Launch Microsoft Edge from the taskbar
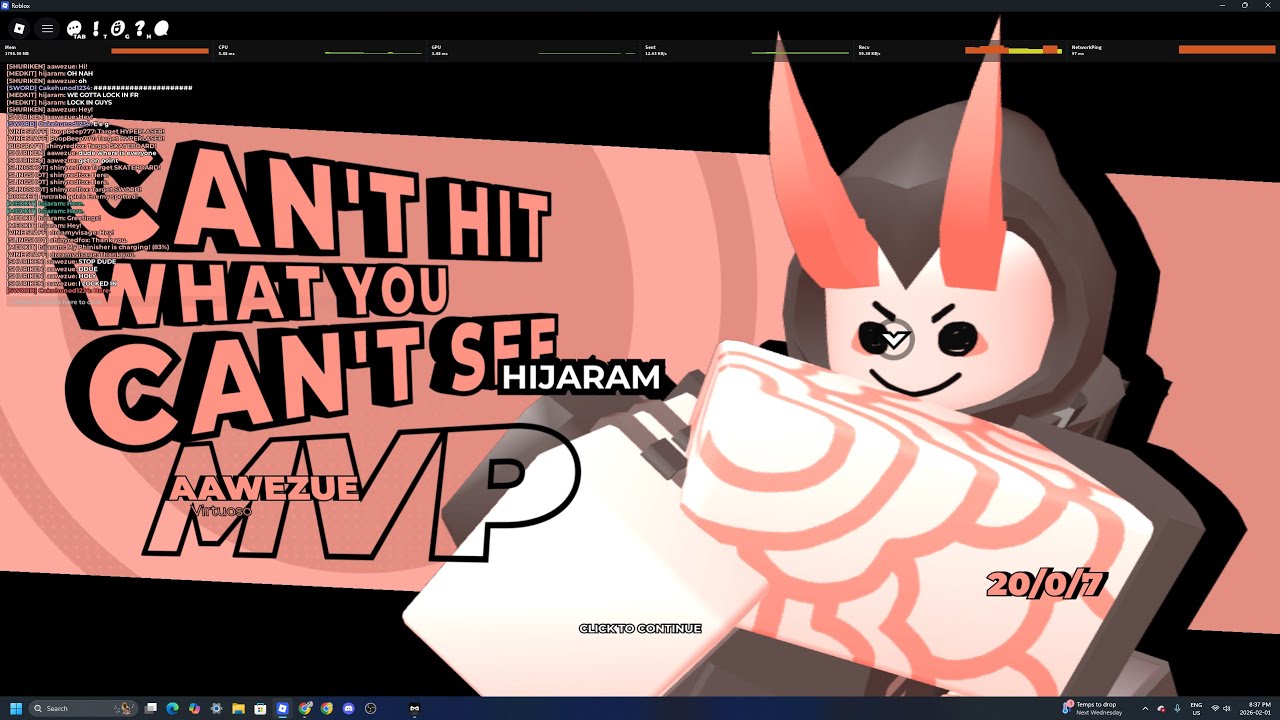Viewport: 1280px width, 720px height. pyautogui.click(x=172, y=708)
